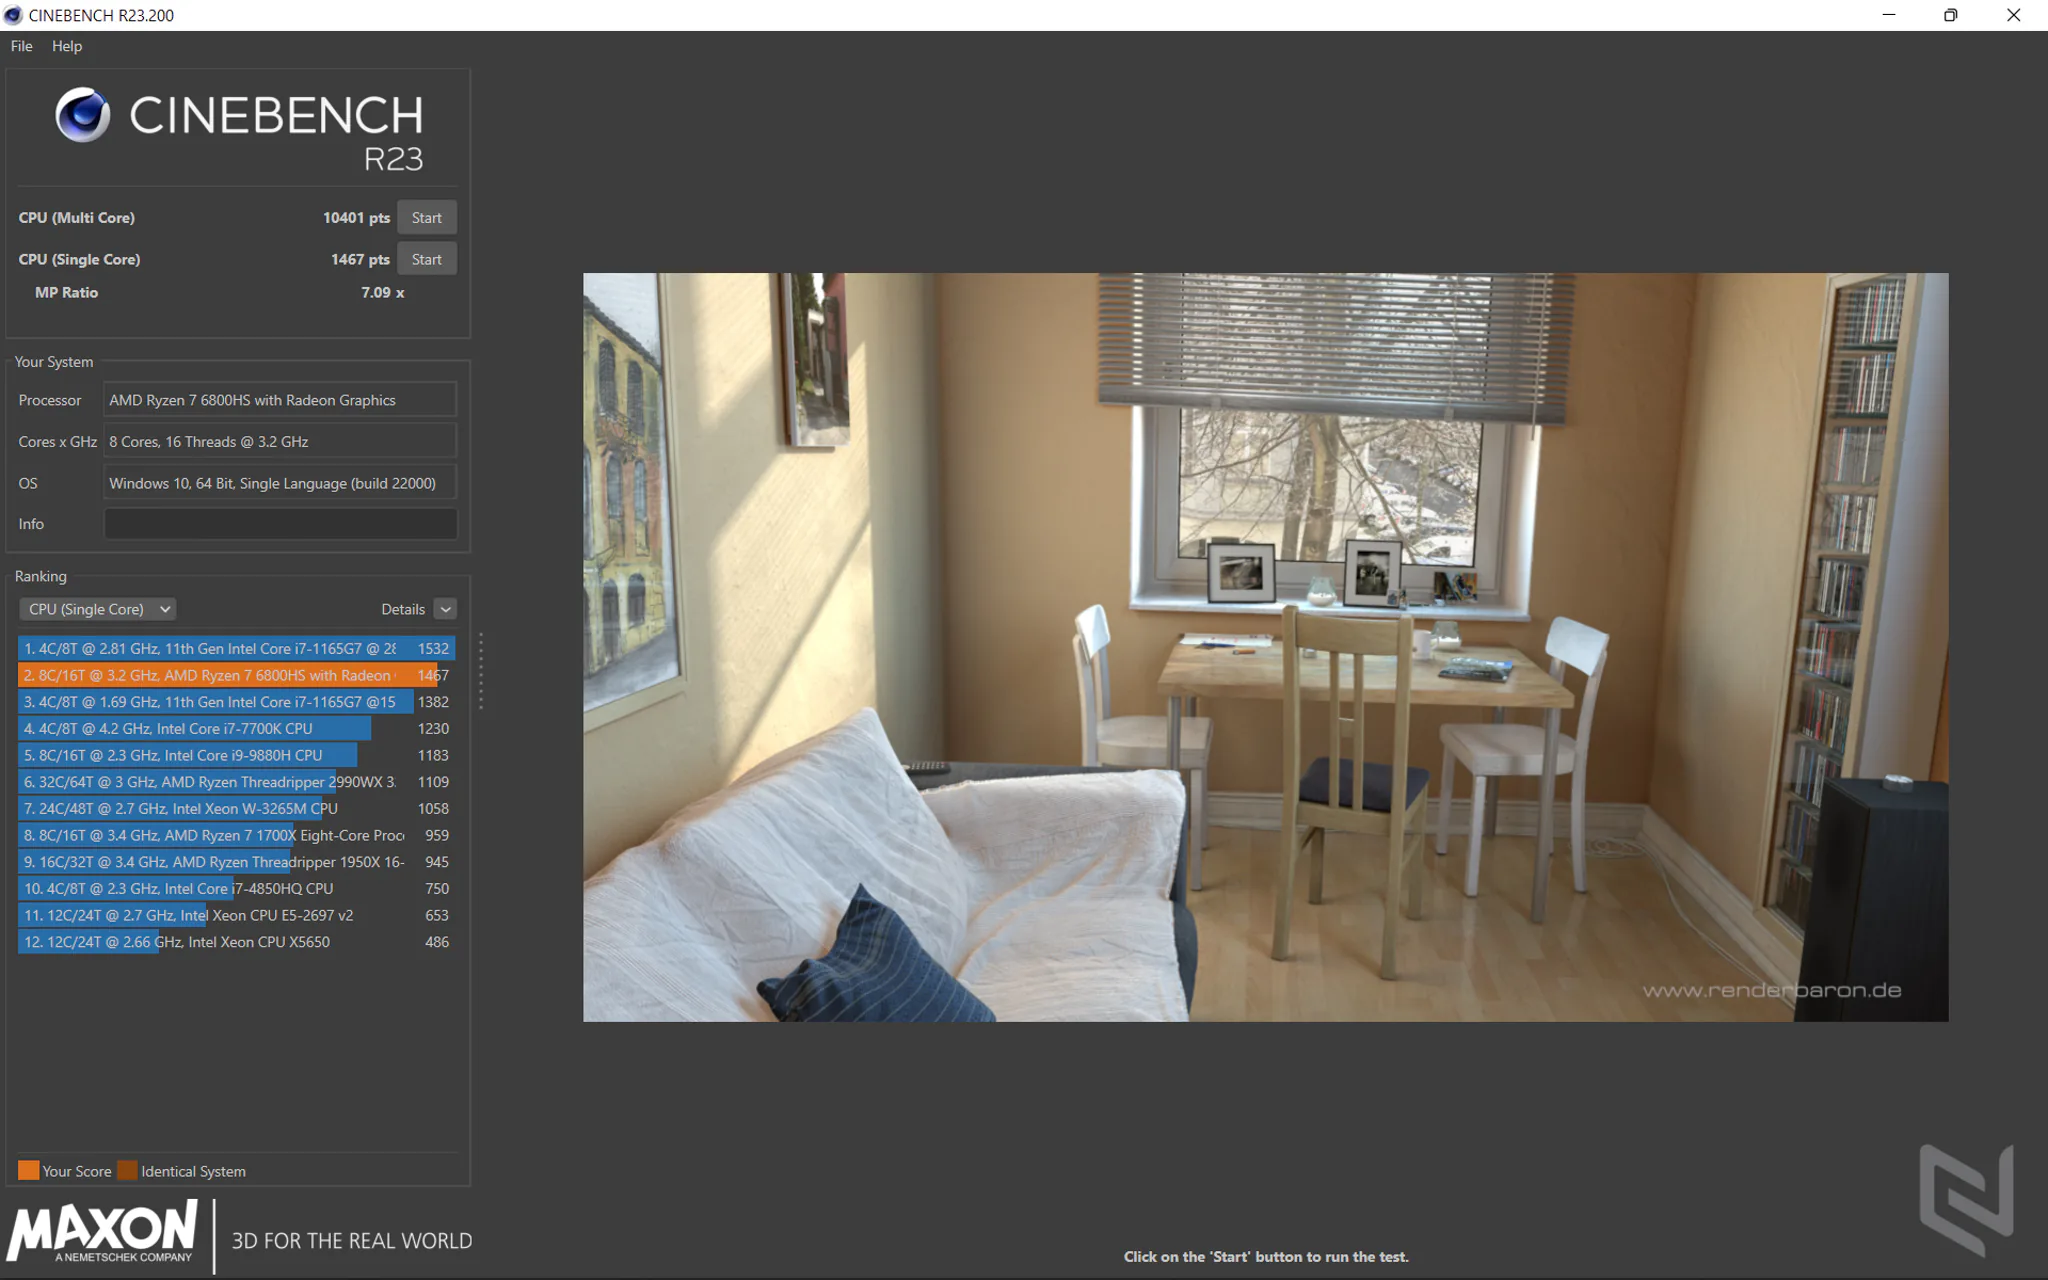Click the Cinebench app icon in the title bar
2048x1280 pixels.
(13, 15)
